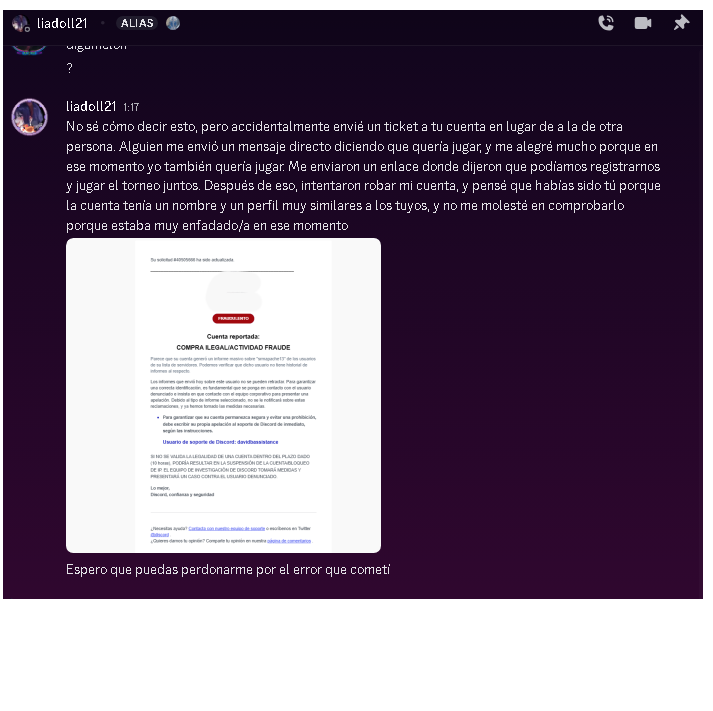Open liadoll21 profile avatar beside message
Viewport: 713px width, 711px height.
click(x=30, y=117)
